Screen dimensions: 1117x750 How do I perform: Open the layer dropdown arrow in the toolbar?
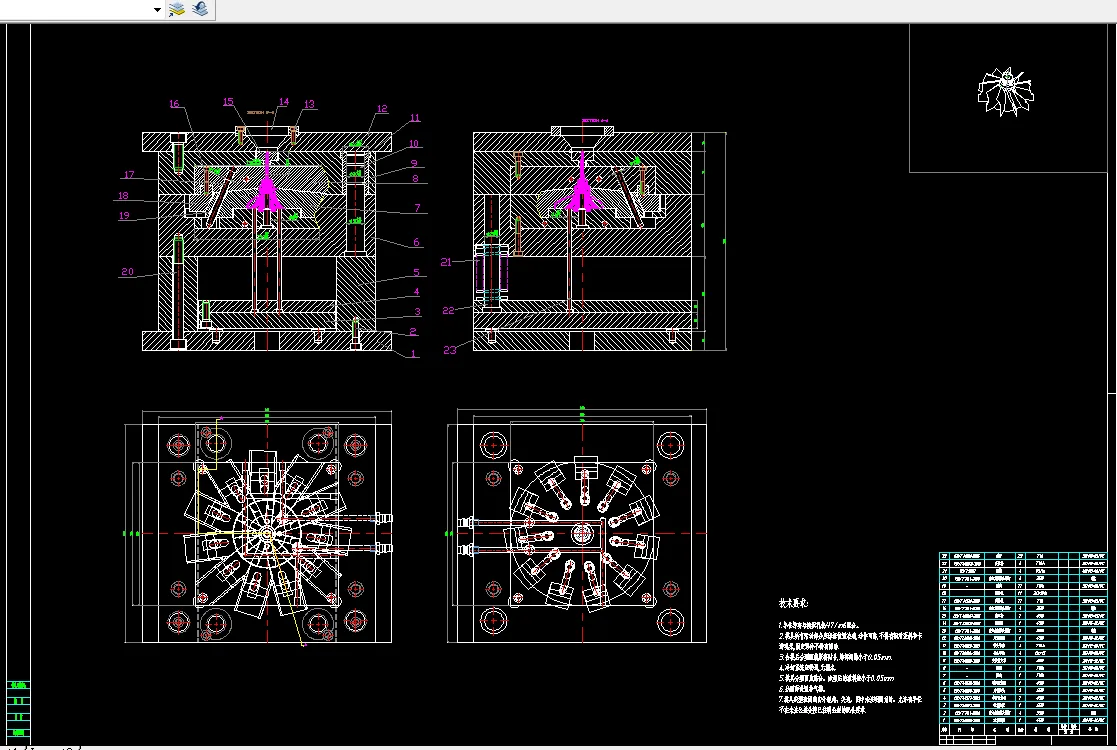pyautogui.click(x=157, y=10)
